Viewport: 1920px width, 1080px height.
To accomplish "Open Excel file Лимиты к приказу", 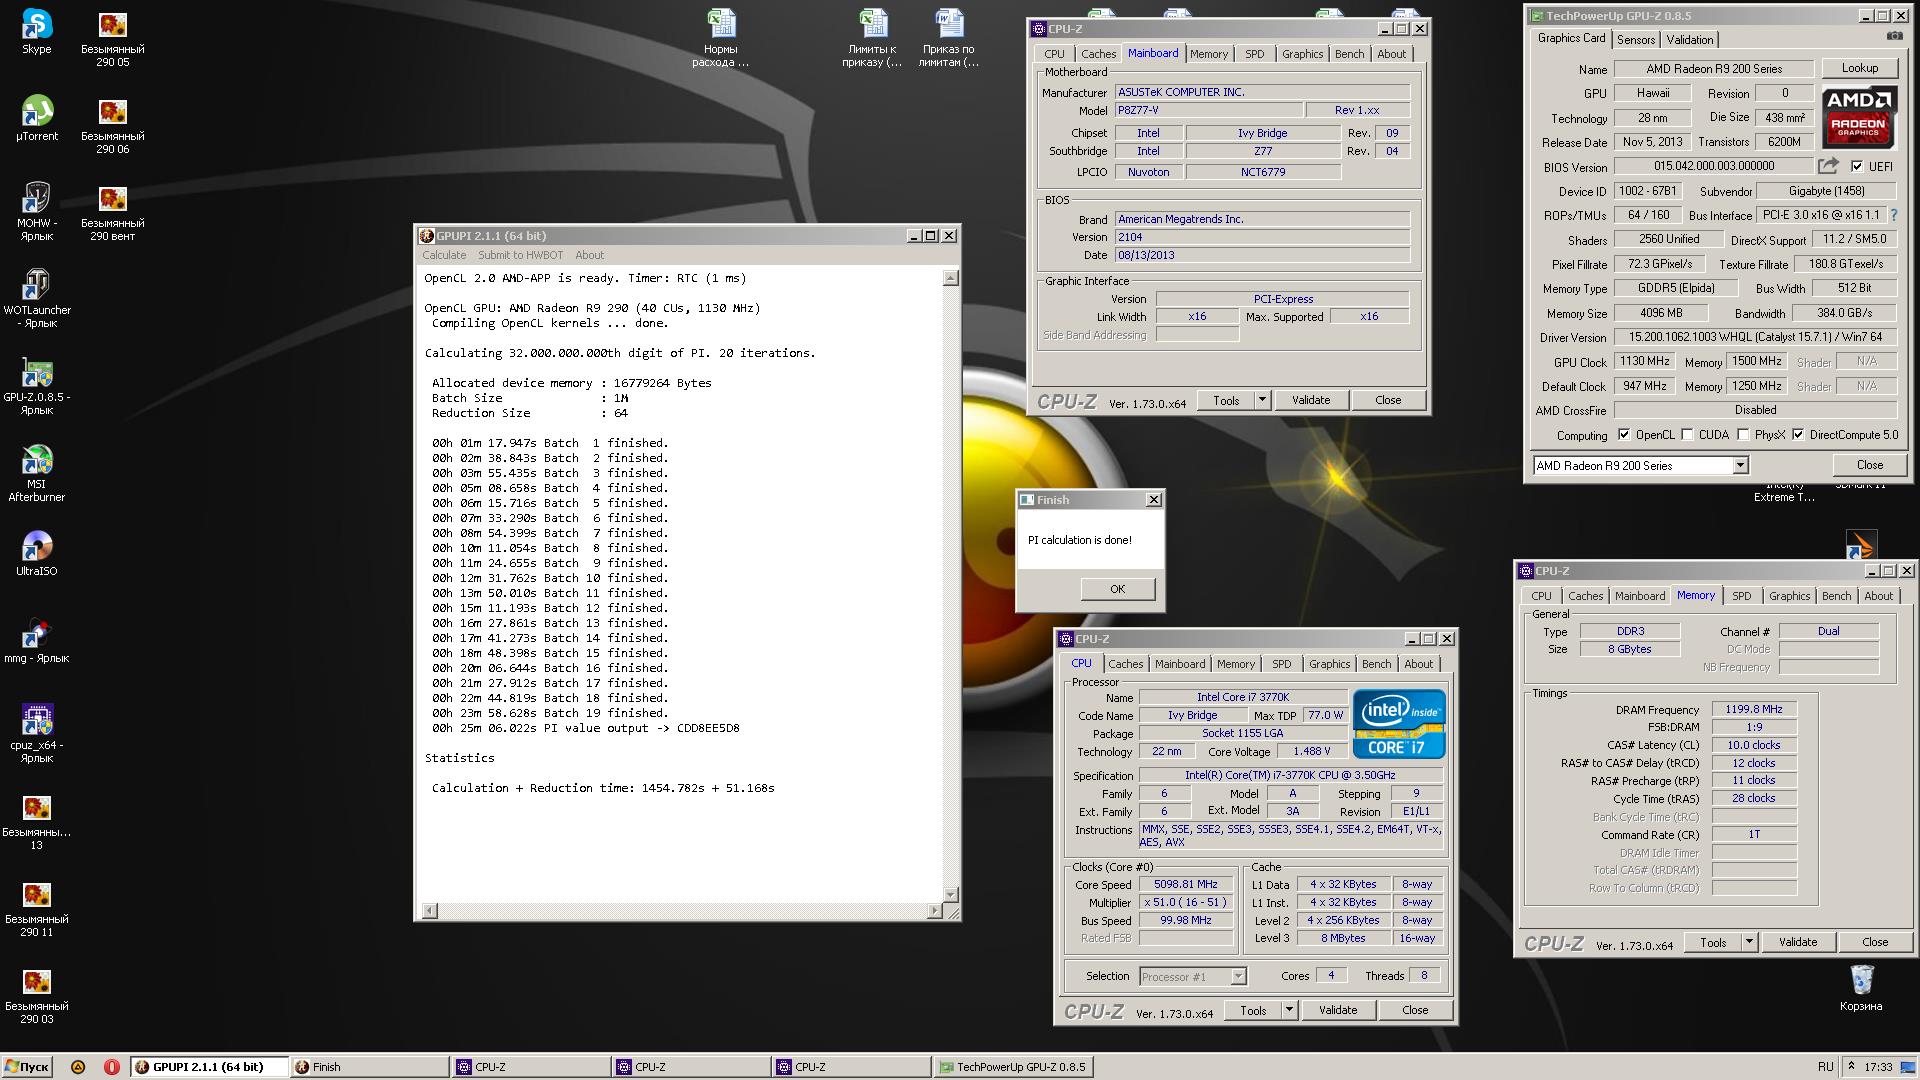I will click(x=872, y=37).
